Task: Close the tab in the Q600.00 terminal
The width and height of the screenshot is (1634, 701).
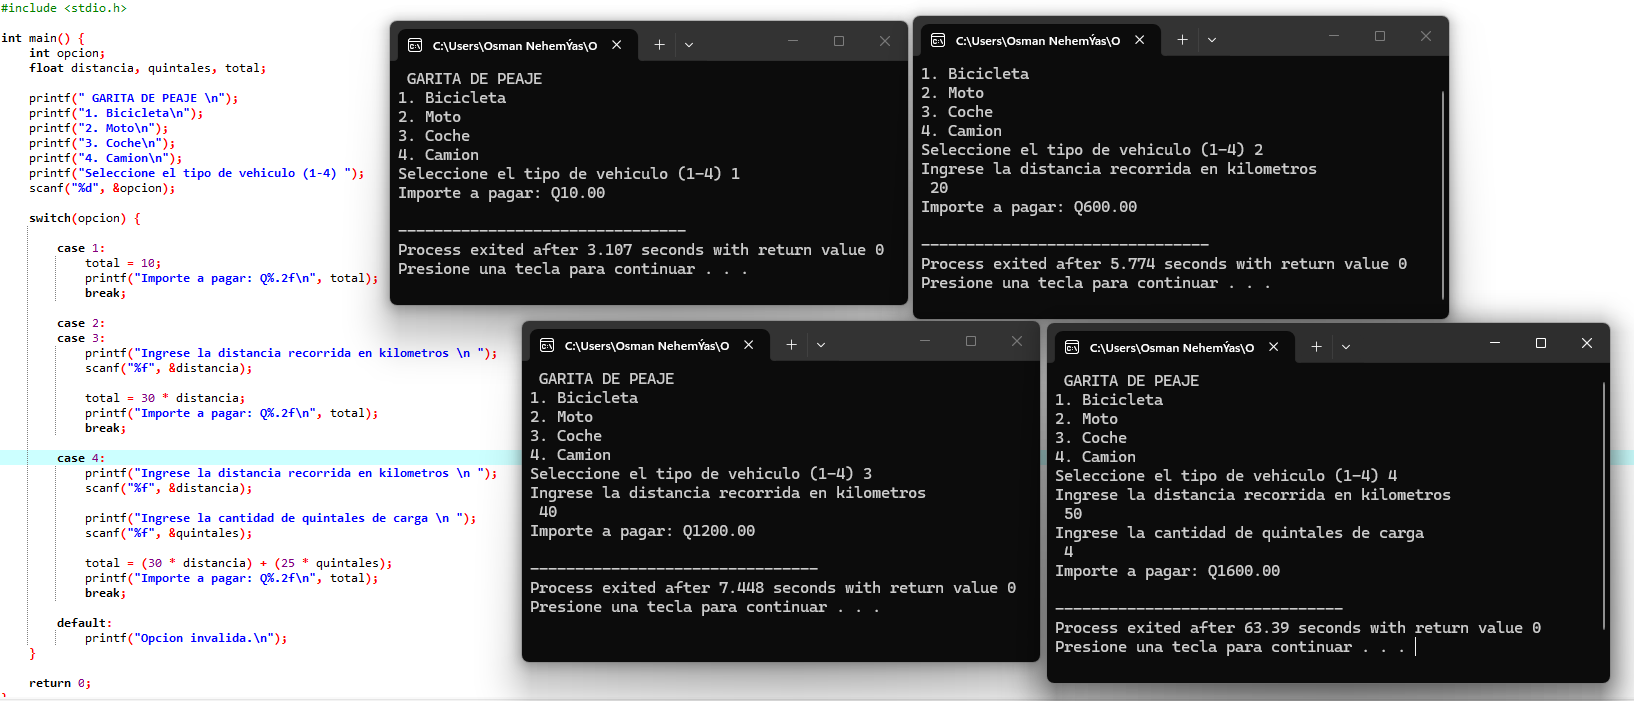Action: [1140, 40]
